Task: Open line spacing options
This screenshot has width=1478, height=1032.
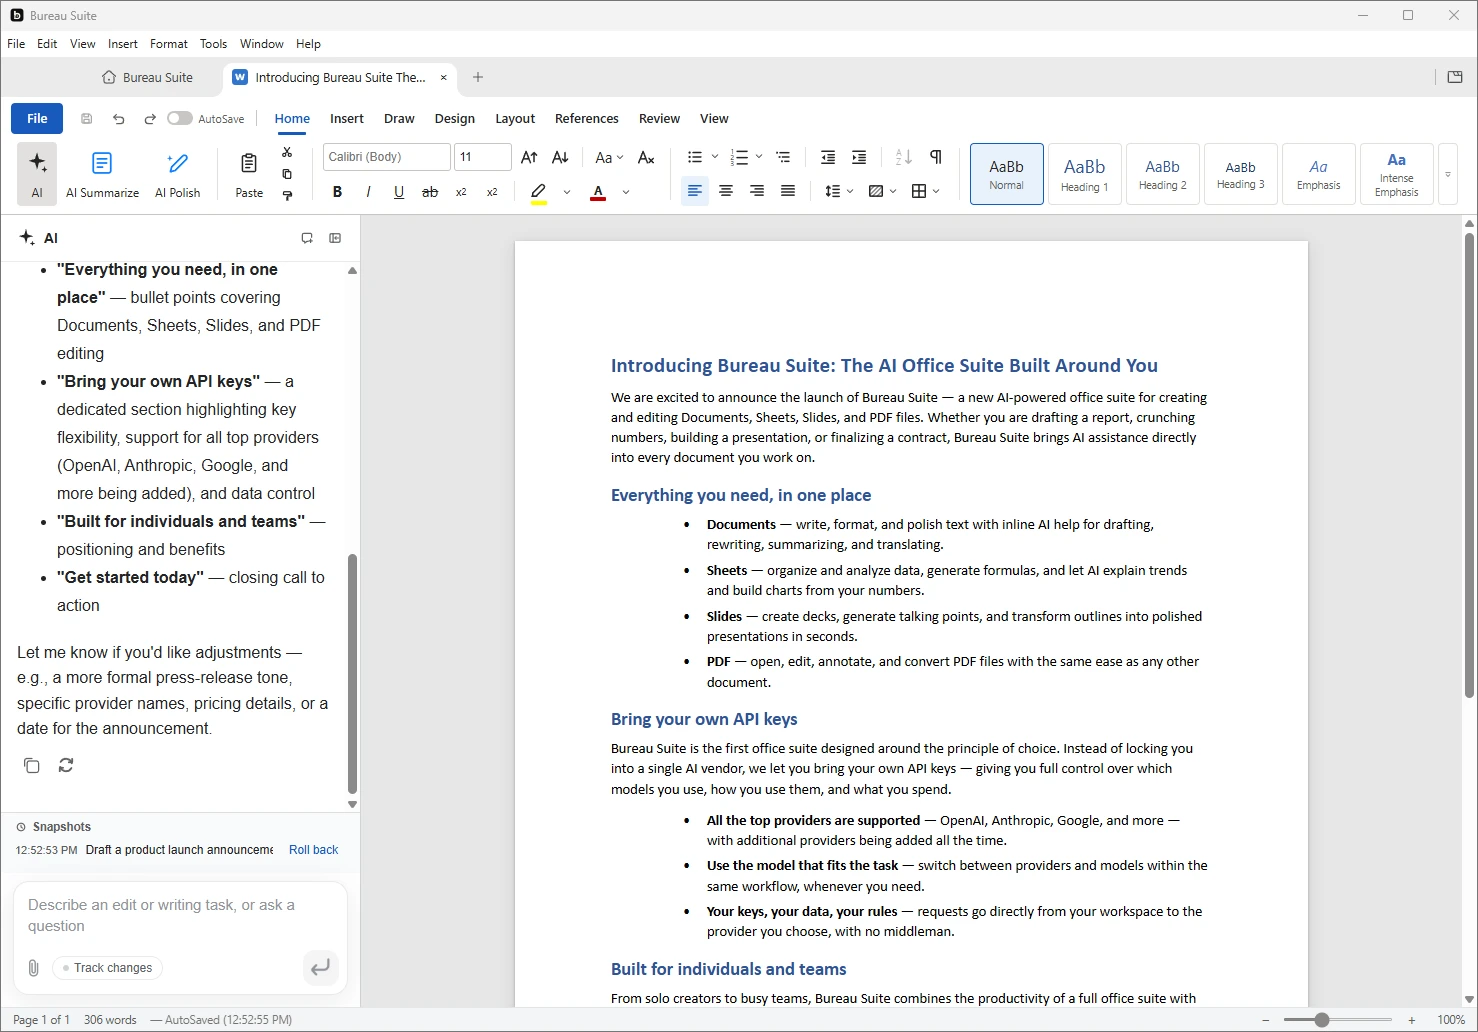Action: 838,191
